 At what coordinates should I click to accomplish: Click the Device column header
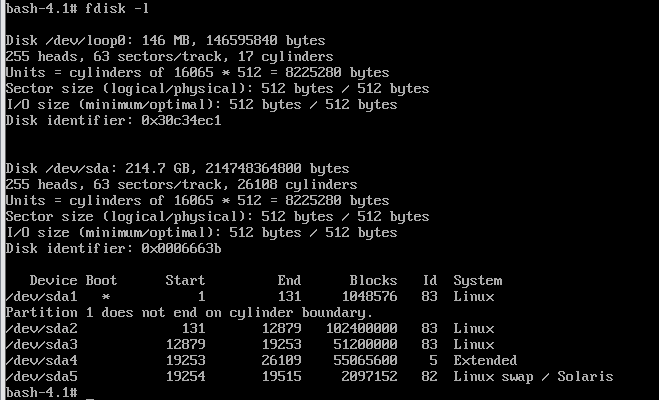tap(53, 280)
